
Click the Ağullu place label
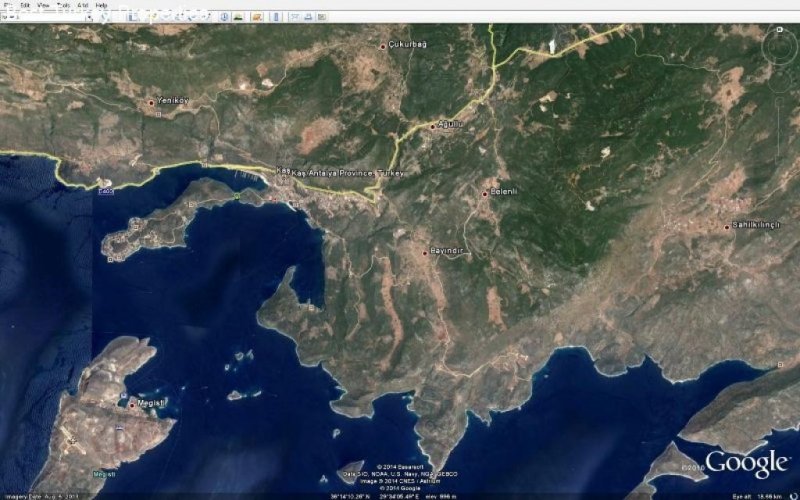tap(451, 124)
